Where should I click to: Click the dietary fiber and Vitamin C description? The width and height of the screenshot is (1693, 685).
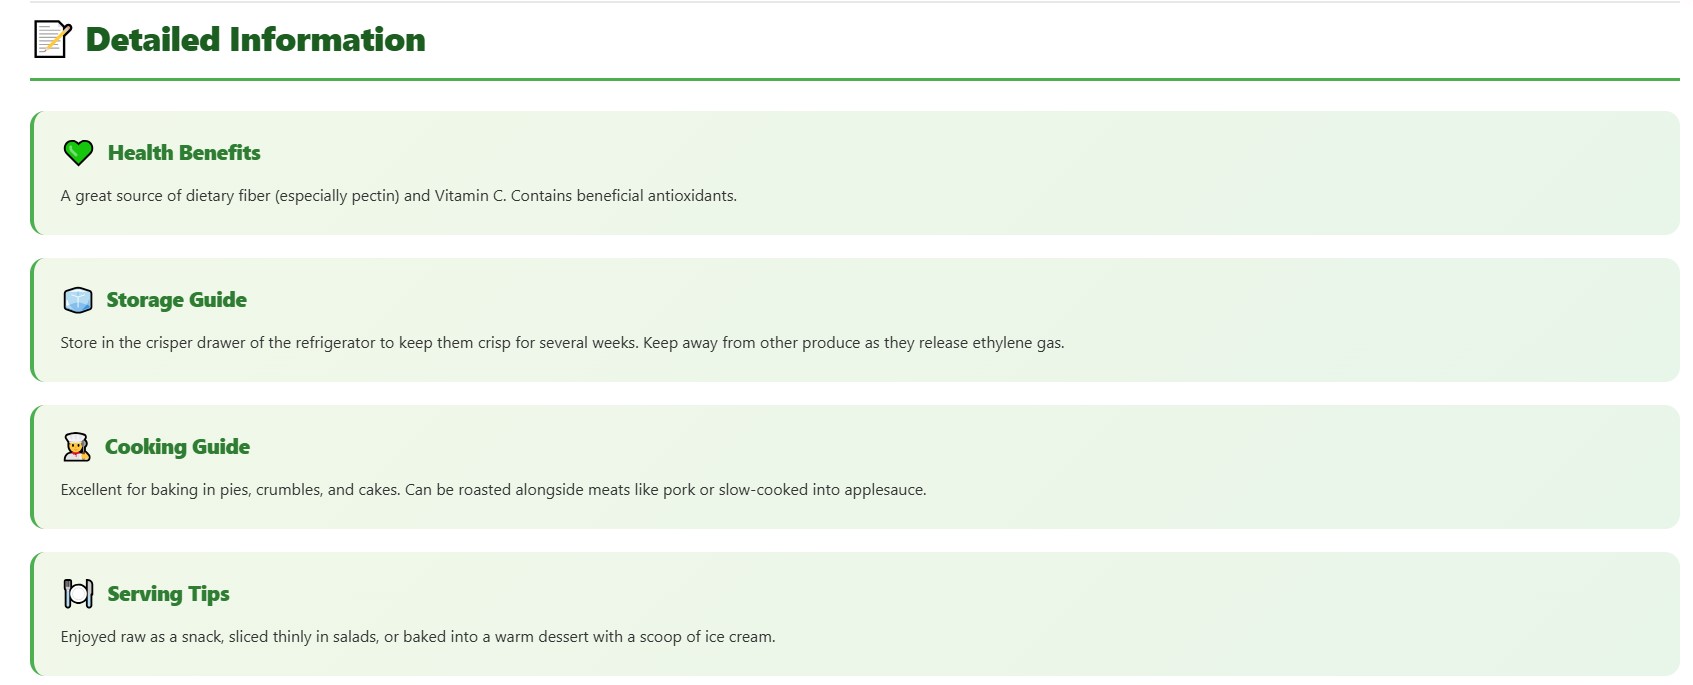pos(398,196)
